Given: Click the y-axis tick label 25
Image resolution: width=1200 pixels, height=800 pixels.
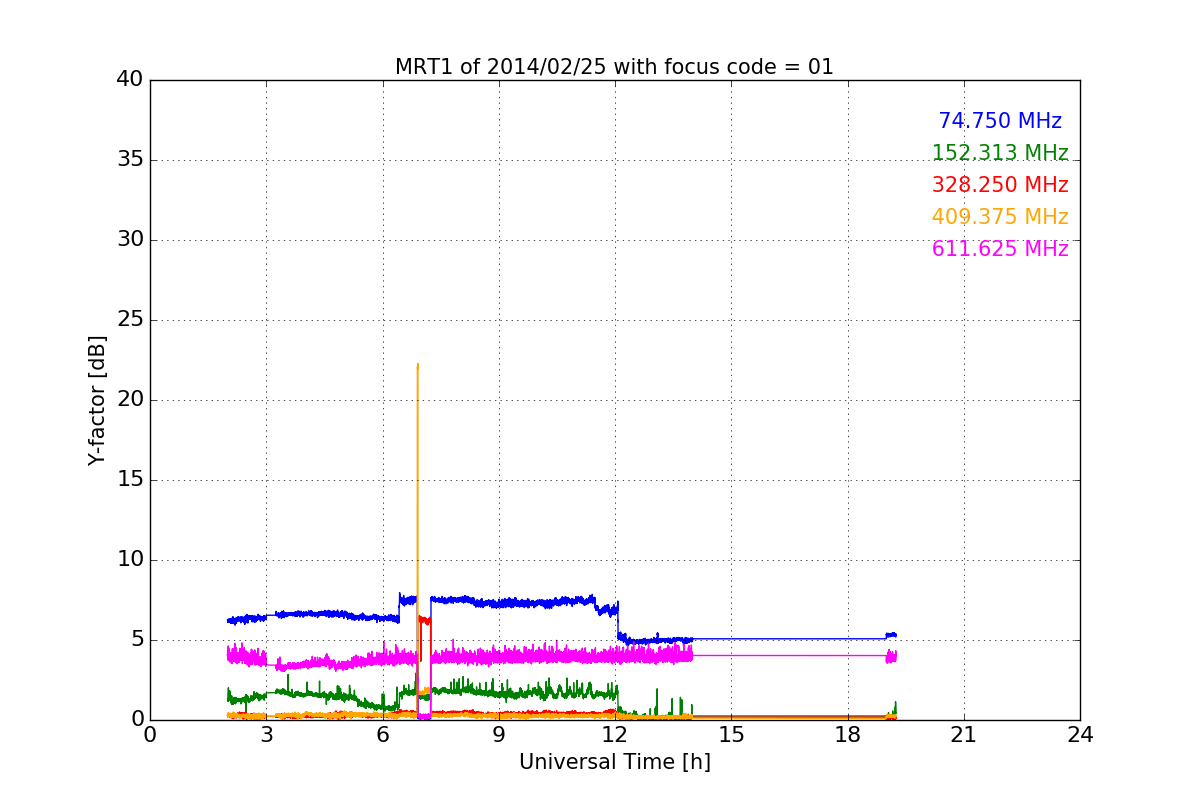Looking at the screenshot, I should pos(130,320).
